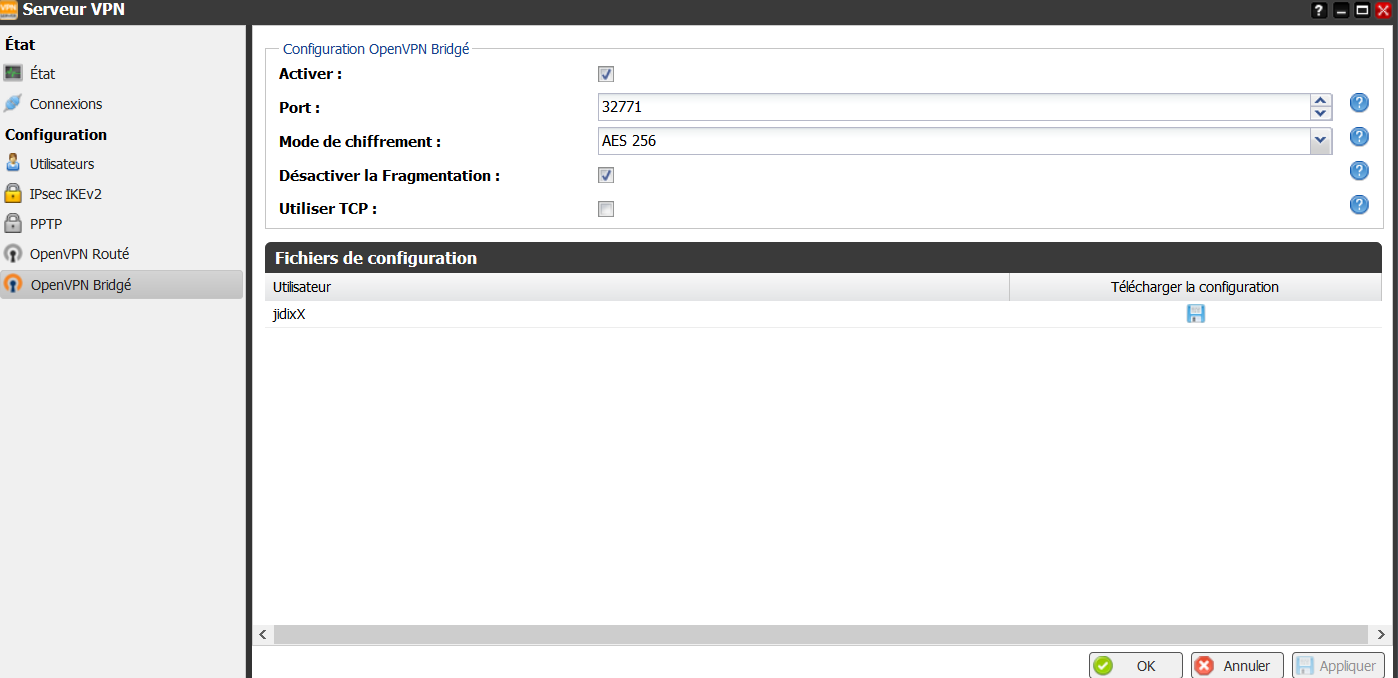
Task: Enable the Utiliser TCP checkbox
Action: (606, 209)
